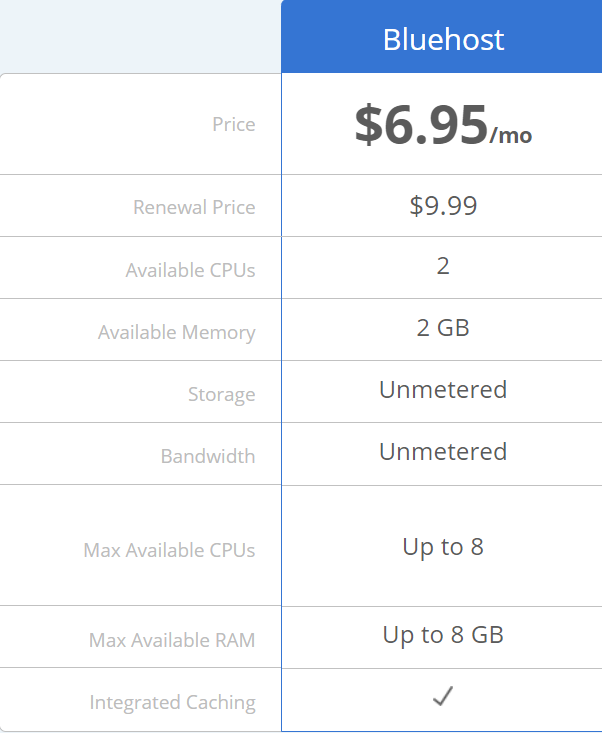The height and width of the screenshot is (733, 602).
Task: Click the Unmetered value for Bandwidth
Action: click(443, 452)
